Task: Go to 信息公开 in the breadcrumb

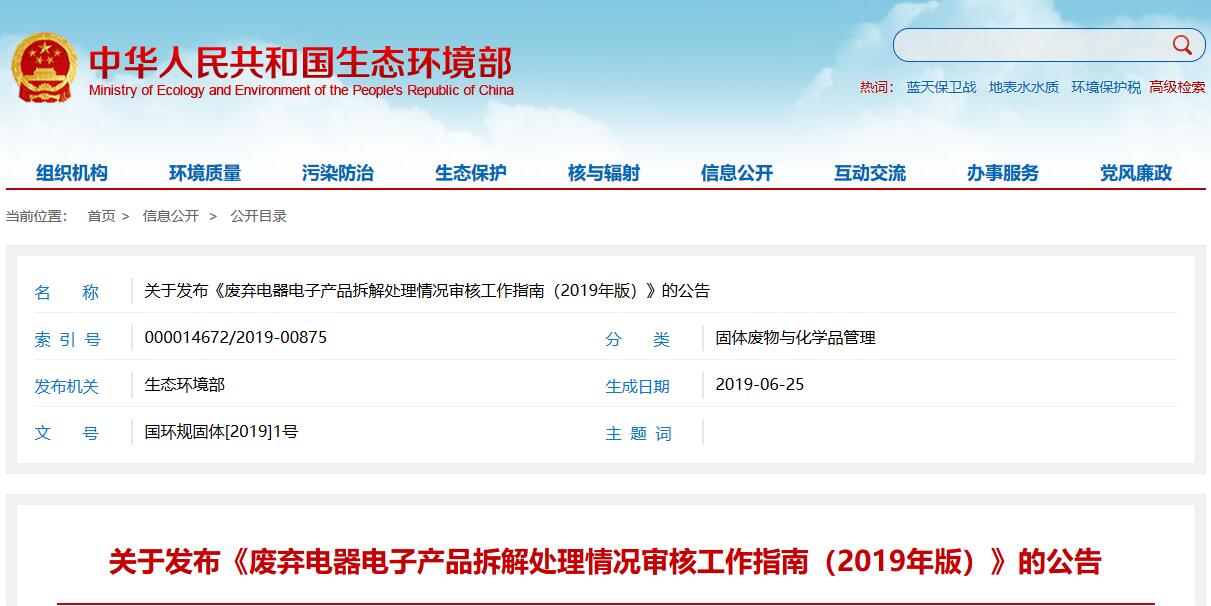Action: [x=170, y=216]
